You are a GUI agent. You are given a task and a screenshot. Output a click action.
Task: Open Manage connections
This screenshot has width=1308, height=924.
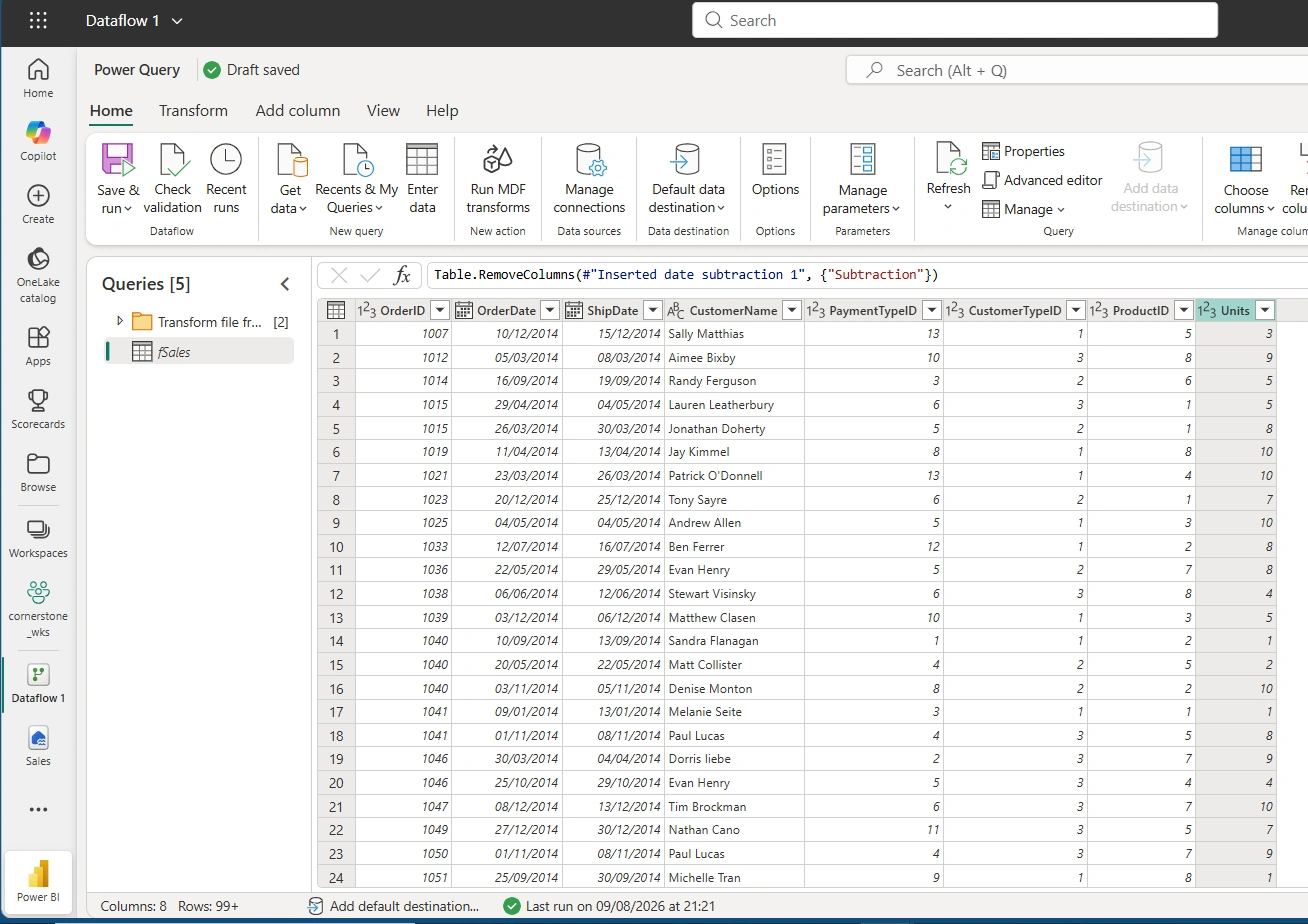click(590, 179)
